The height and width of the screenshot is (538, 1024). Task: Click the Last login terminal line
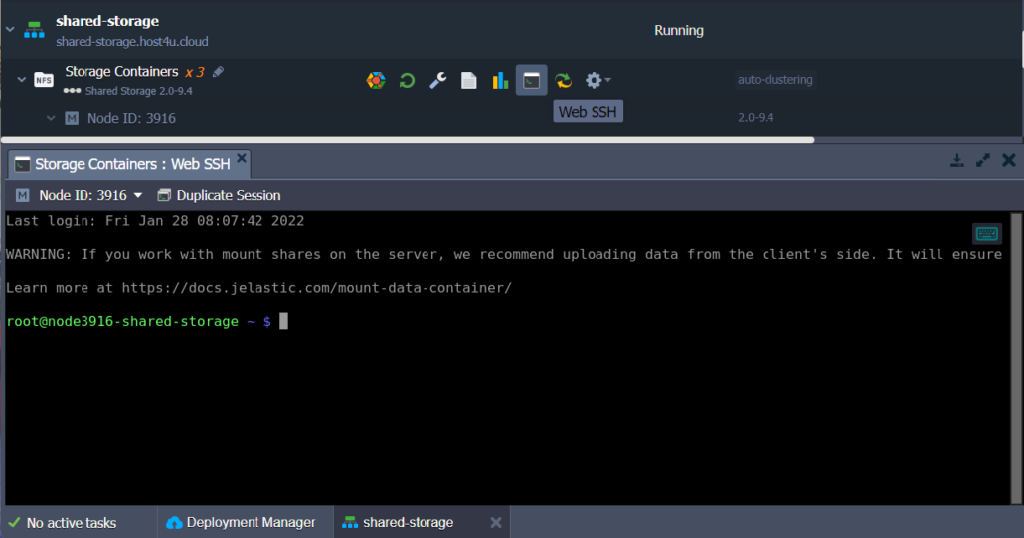[x=155, y=221]
